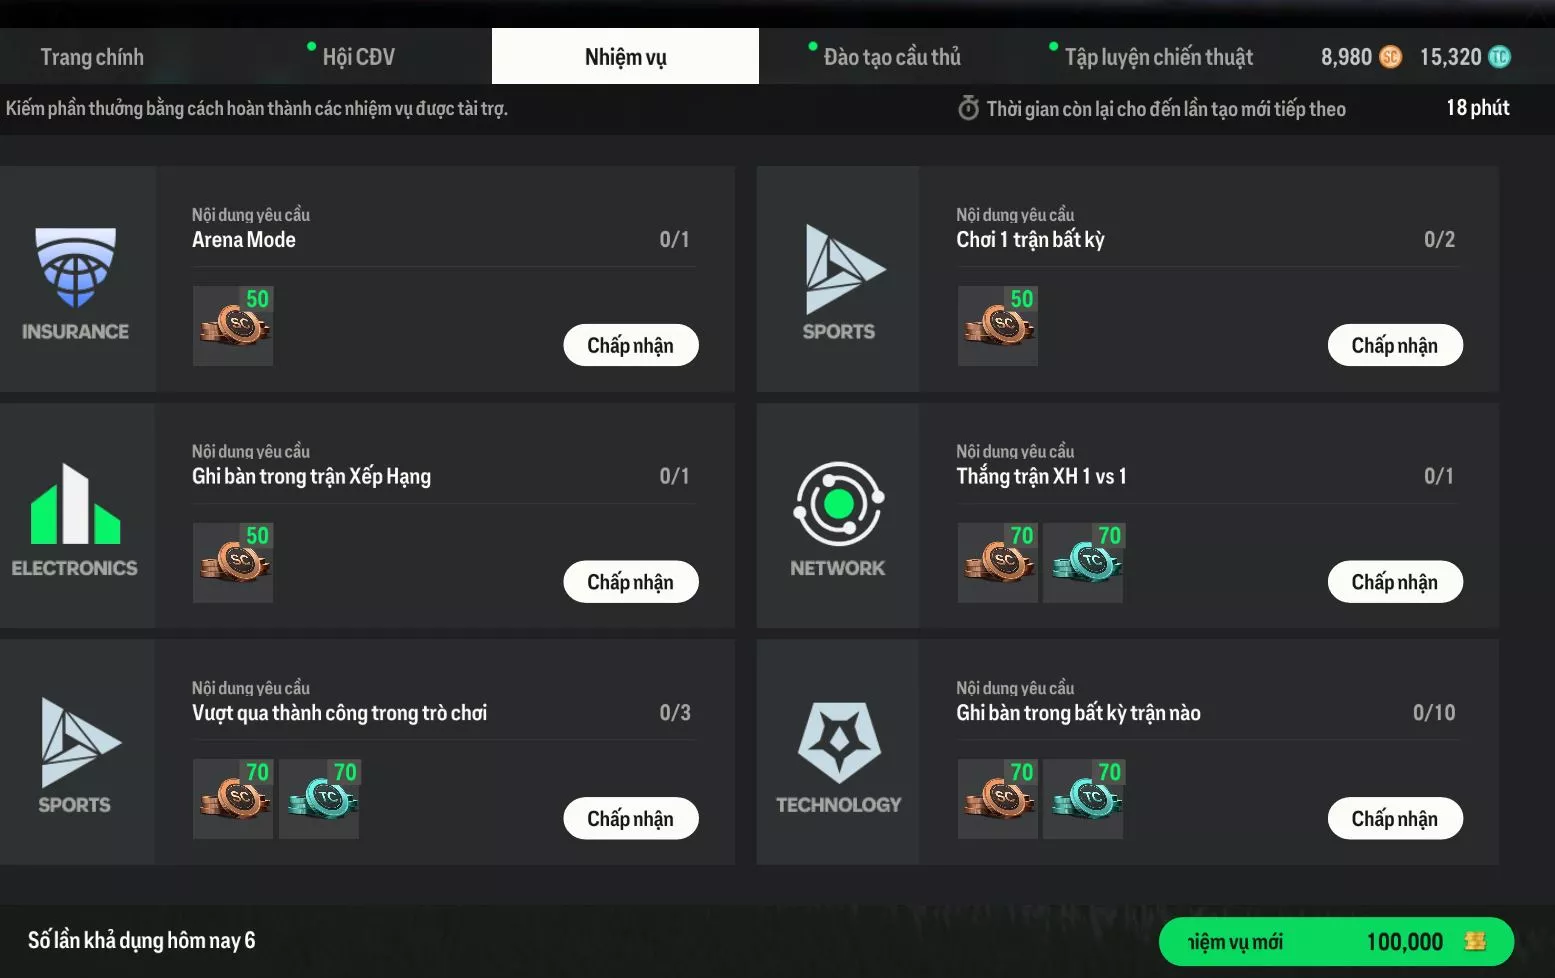1555x978 pixels.
Task: Click the Insurance sponsor shield logo
Action: click(x=75, y=267)
